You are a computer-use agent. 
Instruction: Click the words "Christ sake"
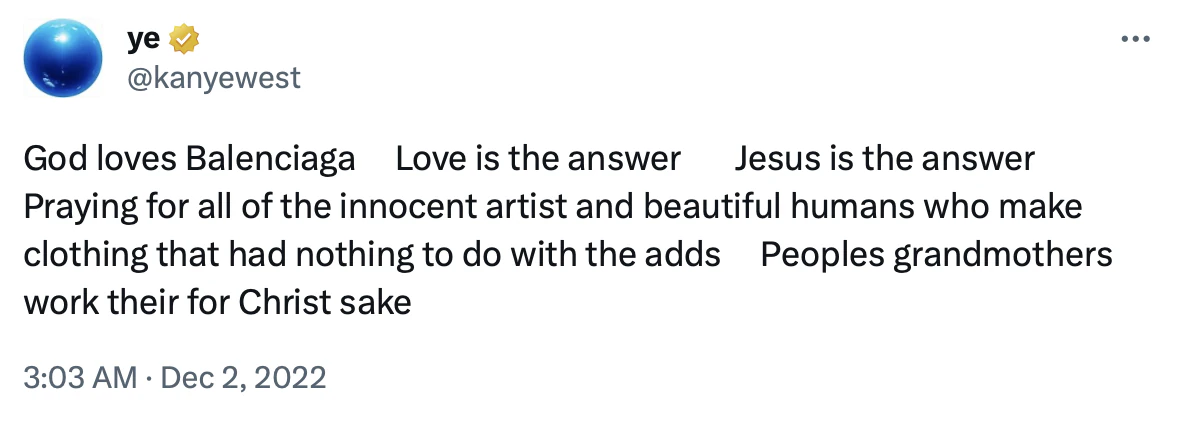[324, 302]
